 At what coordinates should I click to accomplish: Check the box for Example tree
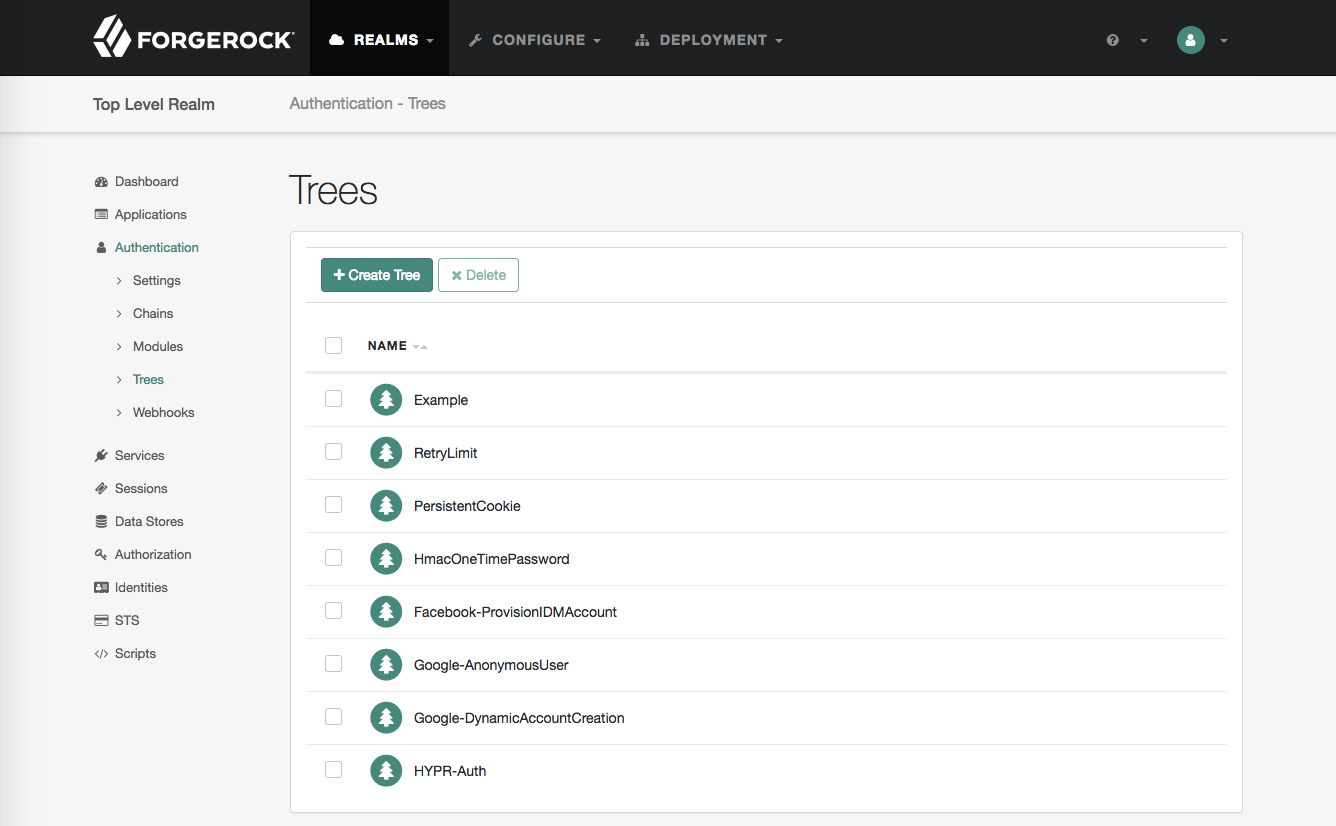(x=334, y=399)
